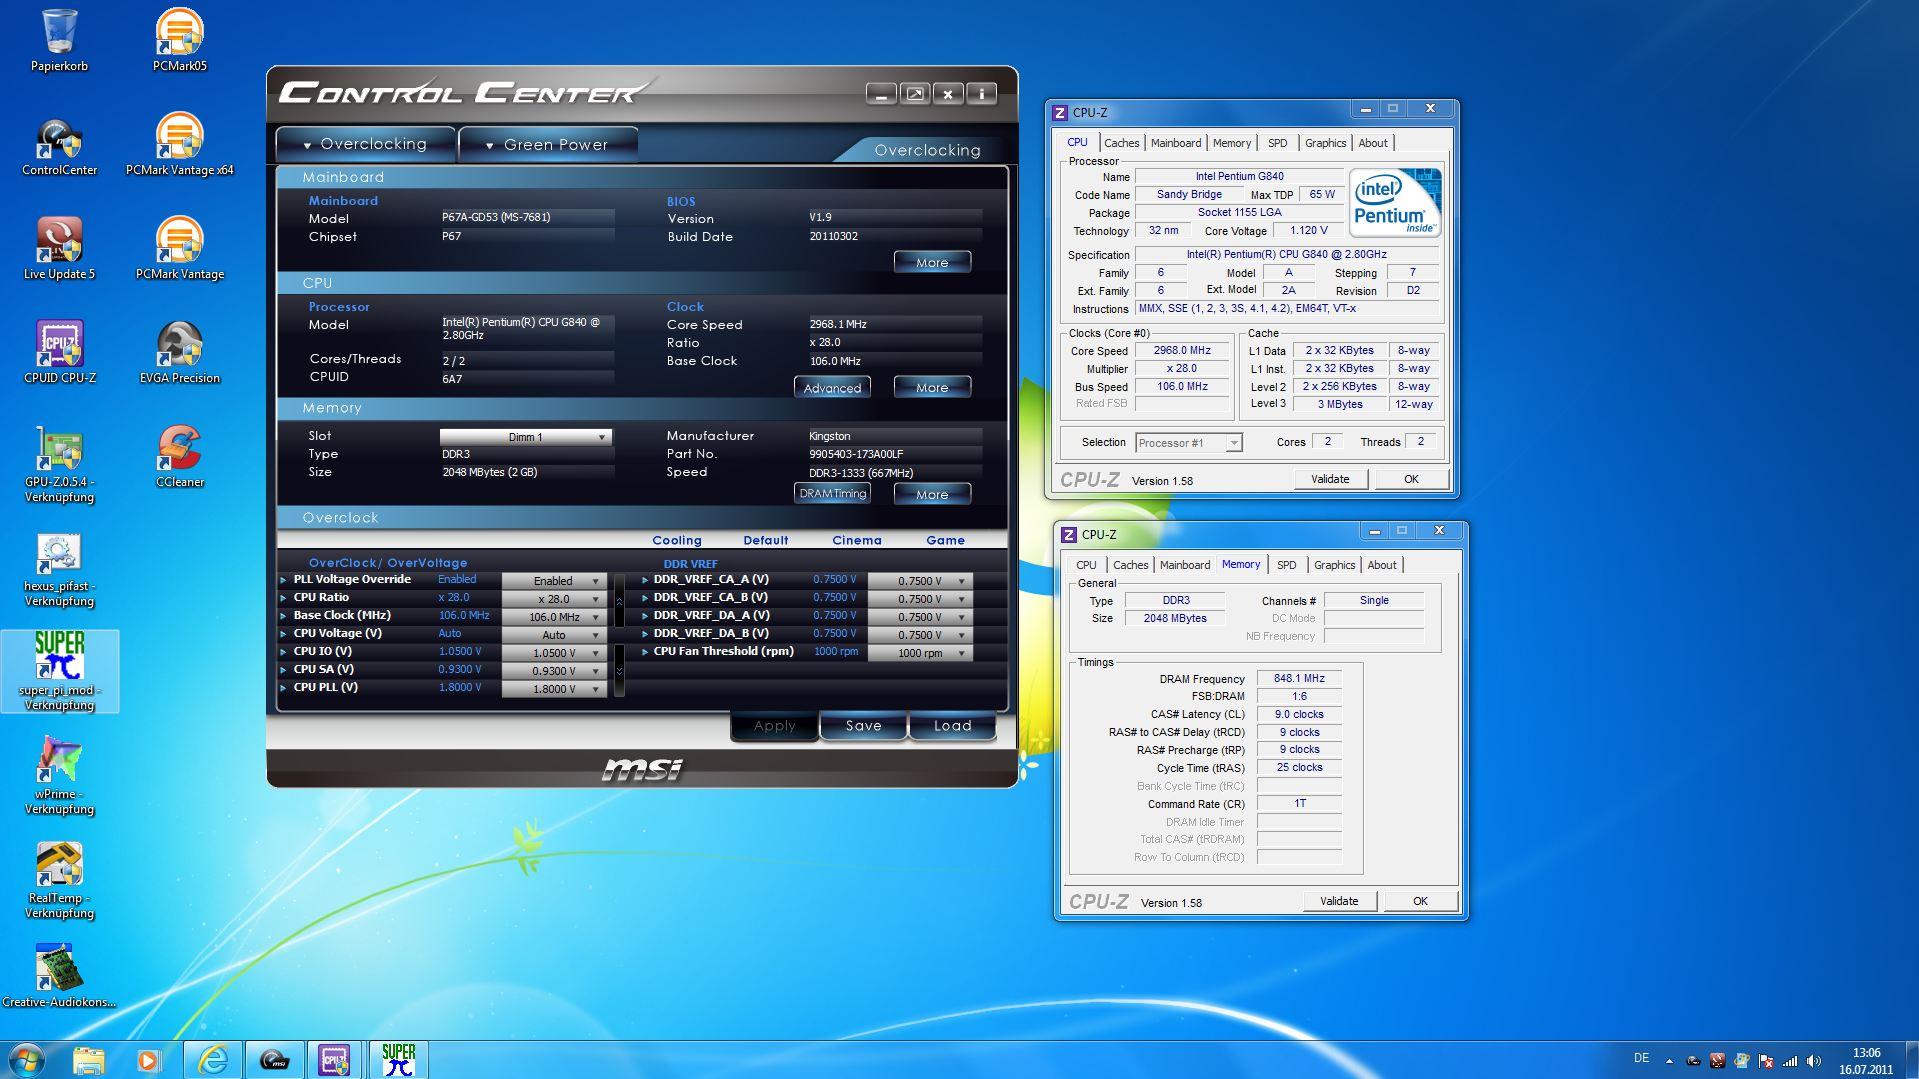Click Load button in Control Center
Viewport: 1919px width, 1079px height.
click(x=952, y=726)
